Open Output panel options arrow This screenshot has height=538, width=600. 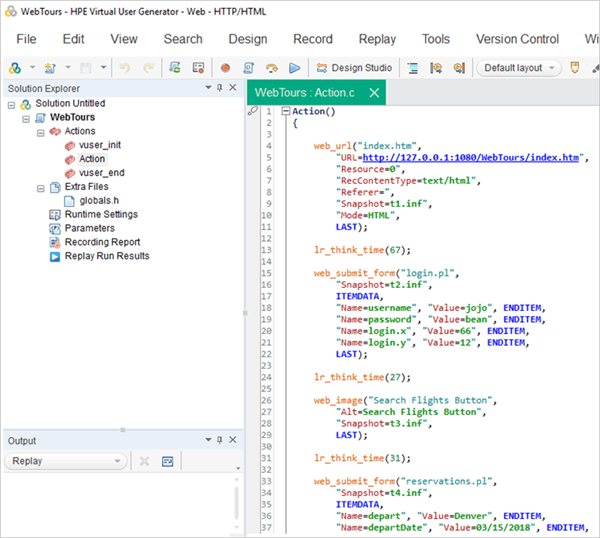pos(209,440)
